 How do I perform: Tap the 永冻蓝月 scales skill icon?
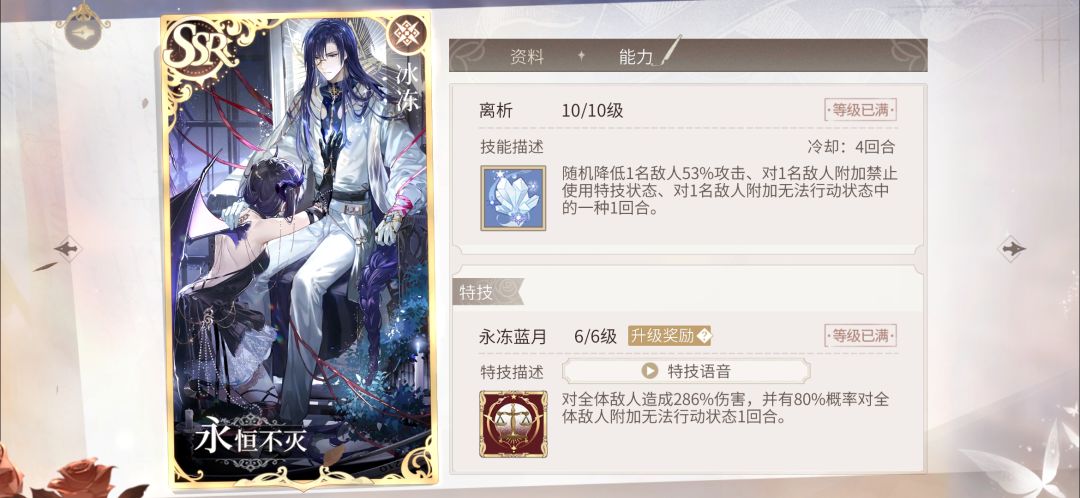tap(513, 424)
